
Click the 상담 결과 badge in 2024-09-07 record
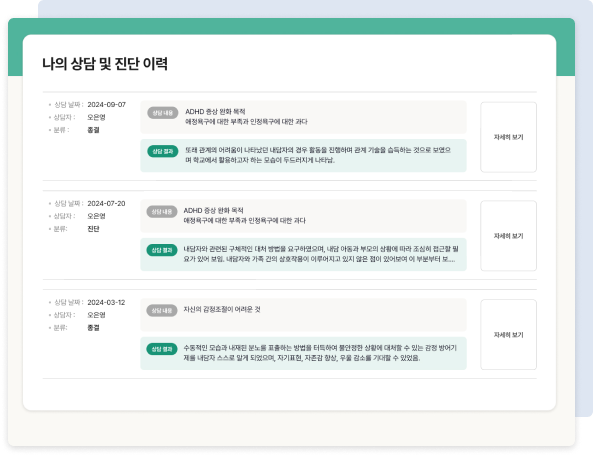pos(163,151)
